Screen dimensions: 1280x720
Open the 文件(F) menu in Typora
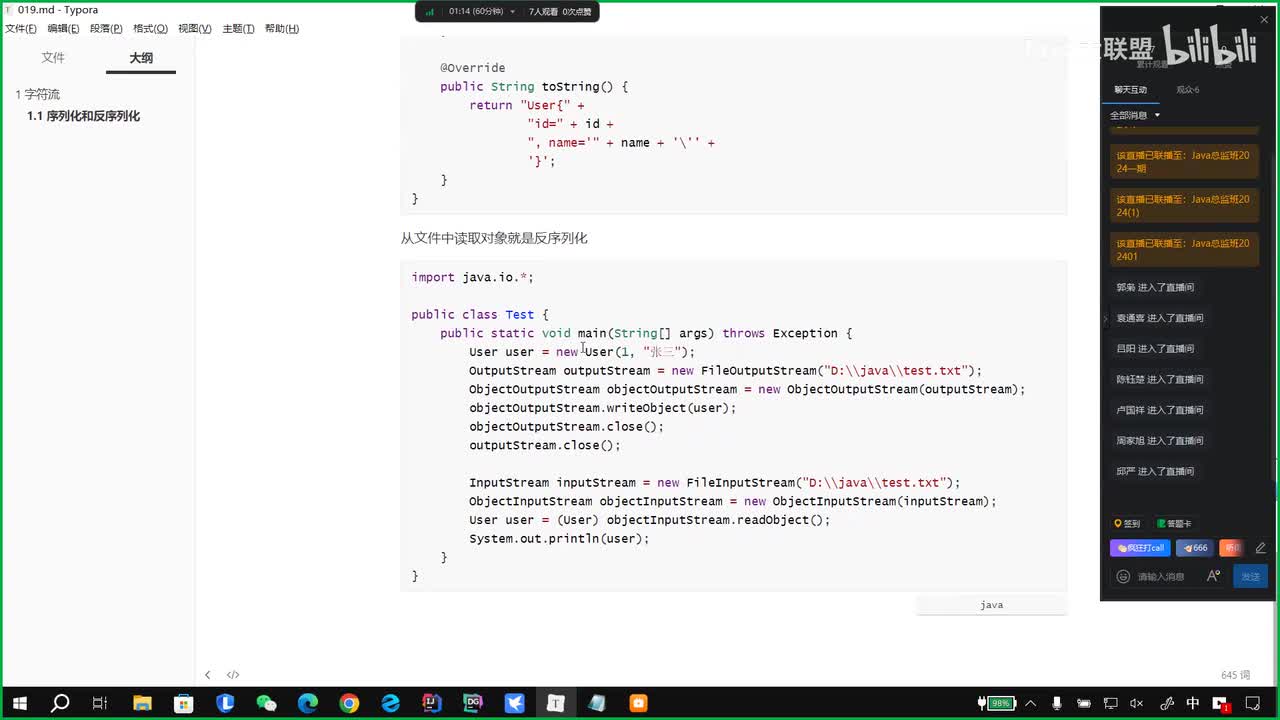21,29
